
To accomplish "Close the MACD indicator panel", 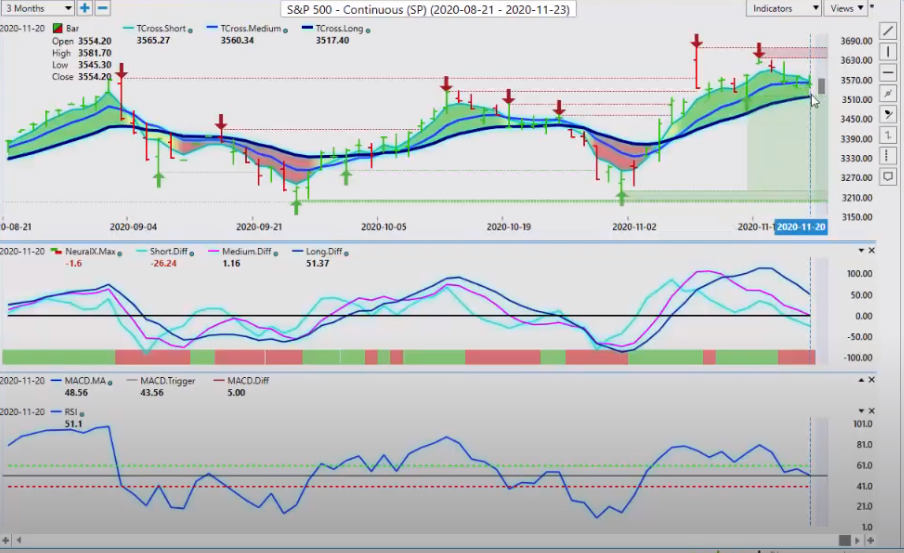I will 871,379.
